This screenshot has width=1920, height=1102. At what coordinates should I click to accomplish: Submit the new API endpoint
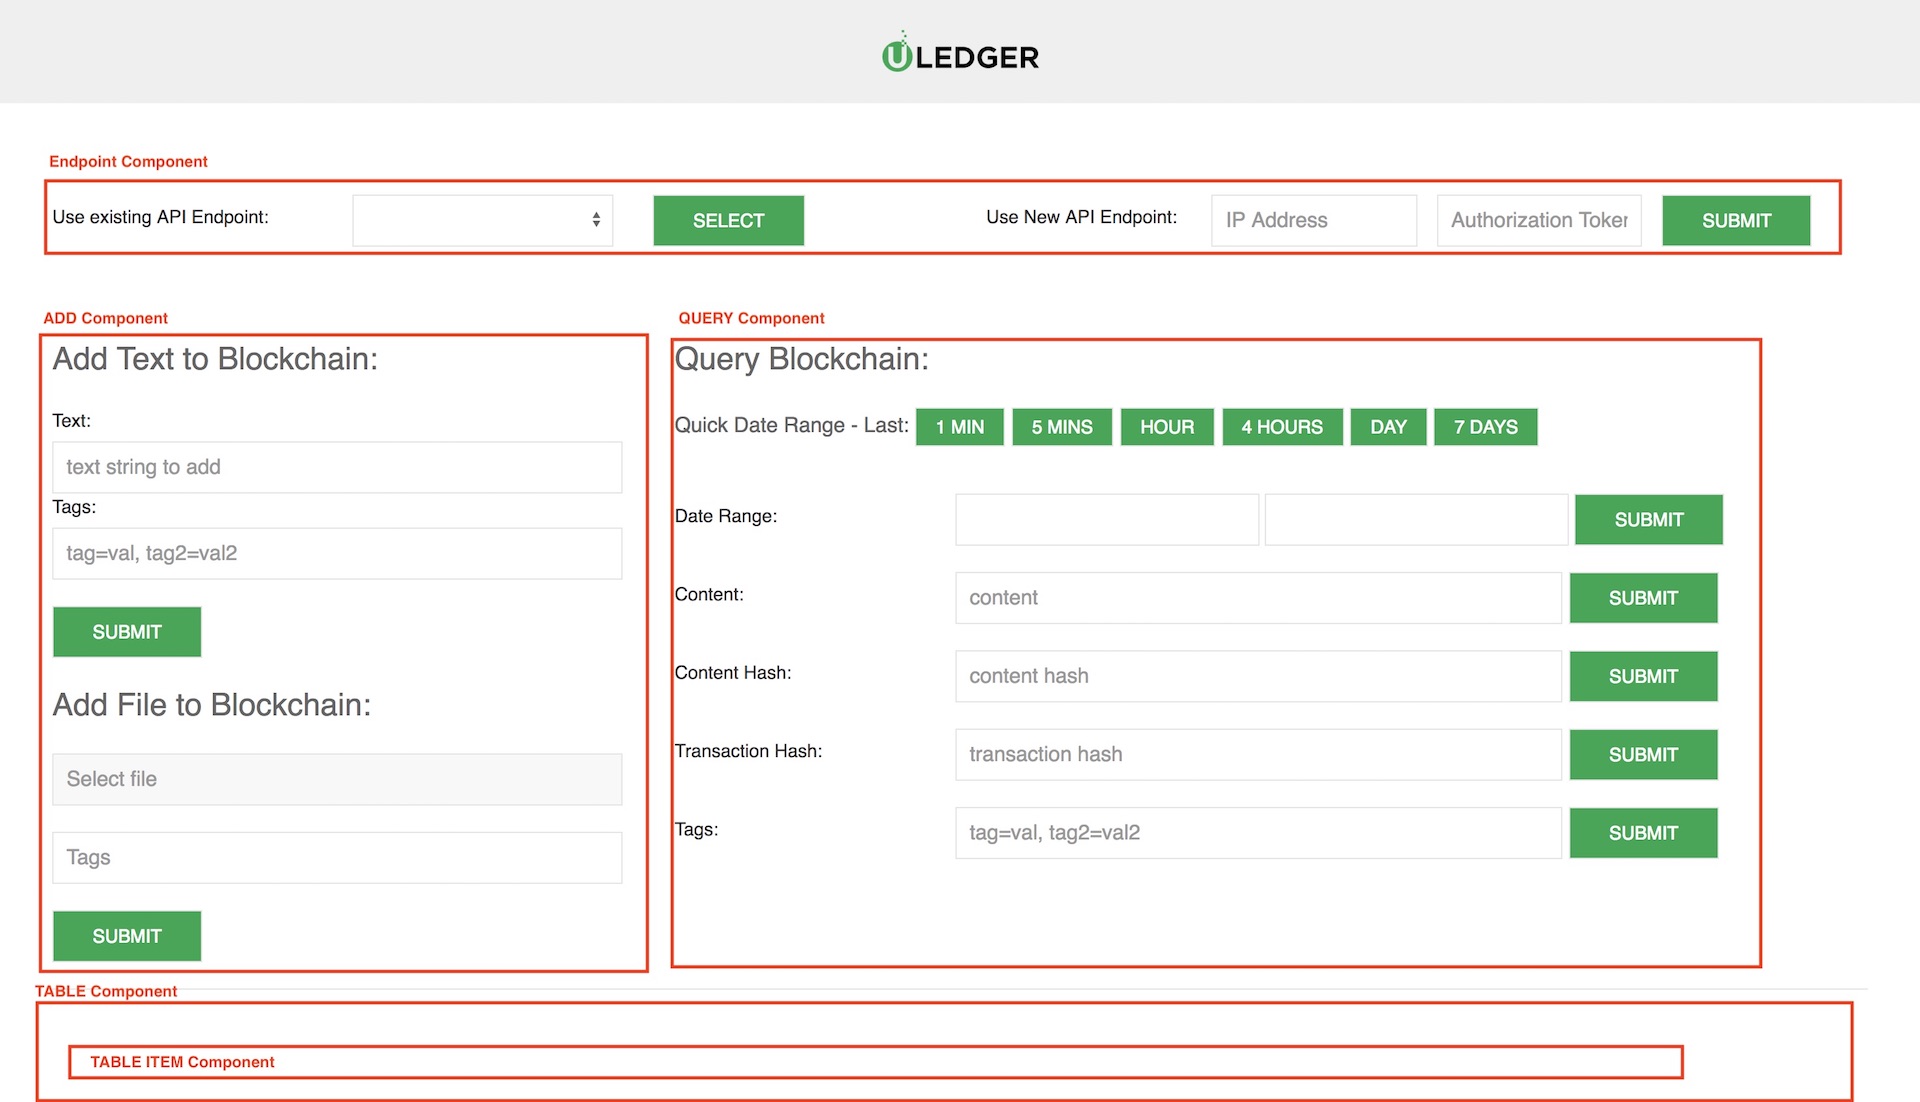(x=1735, y=220)
